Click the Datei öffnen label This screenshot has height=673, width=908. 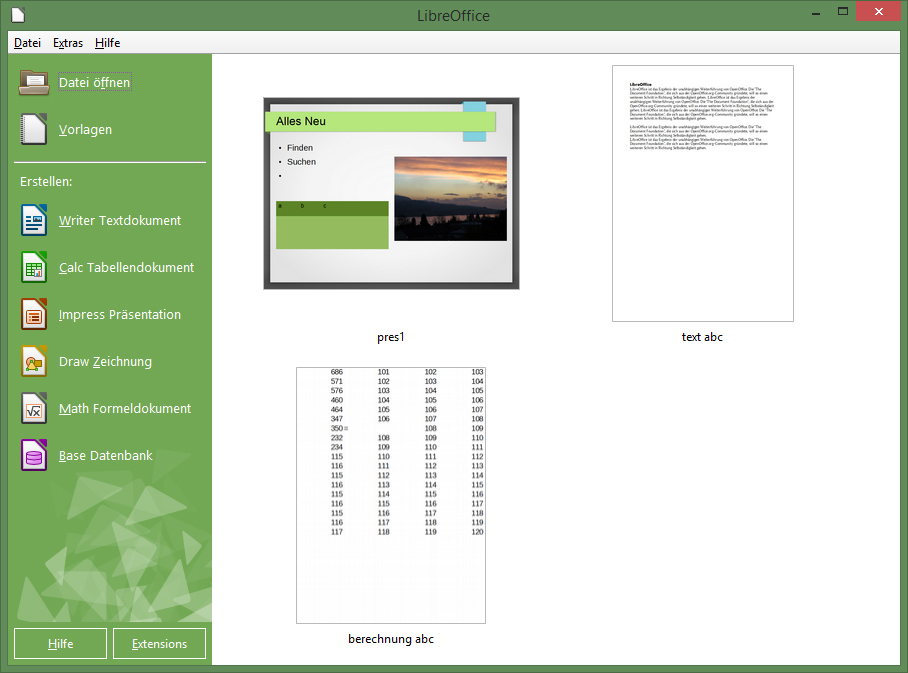pyautogui.click(x=95, y=82)
